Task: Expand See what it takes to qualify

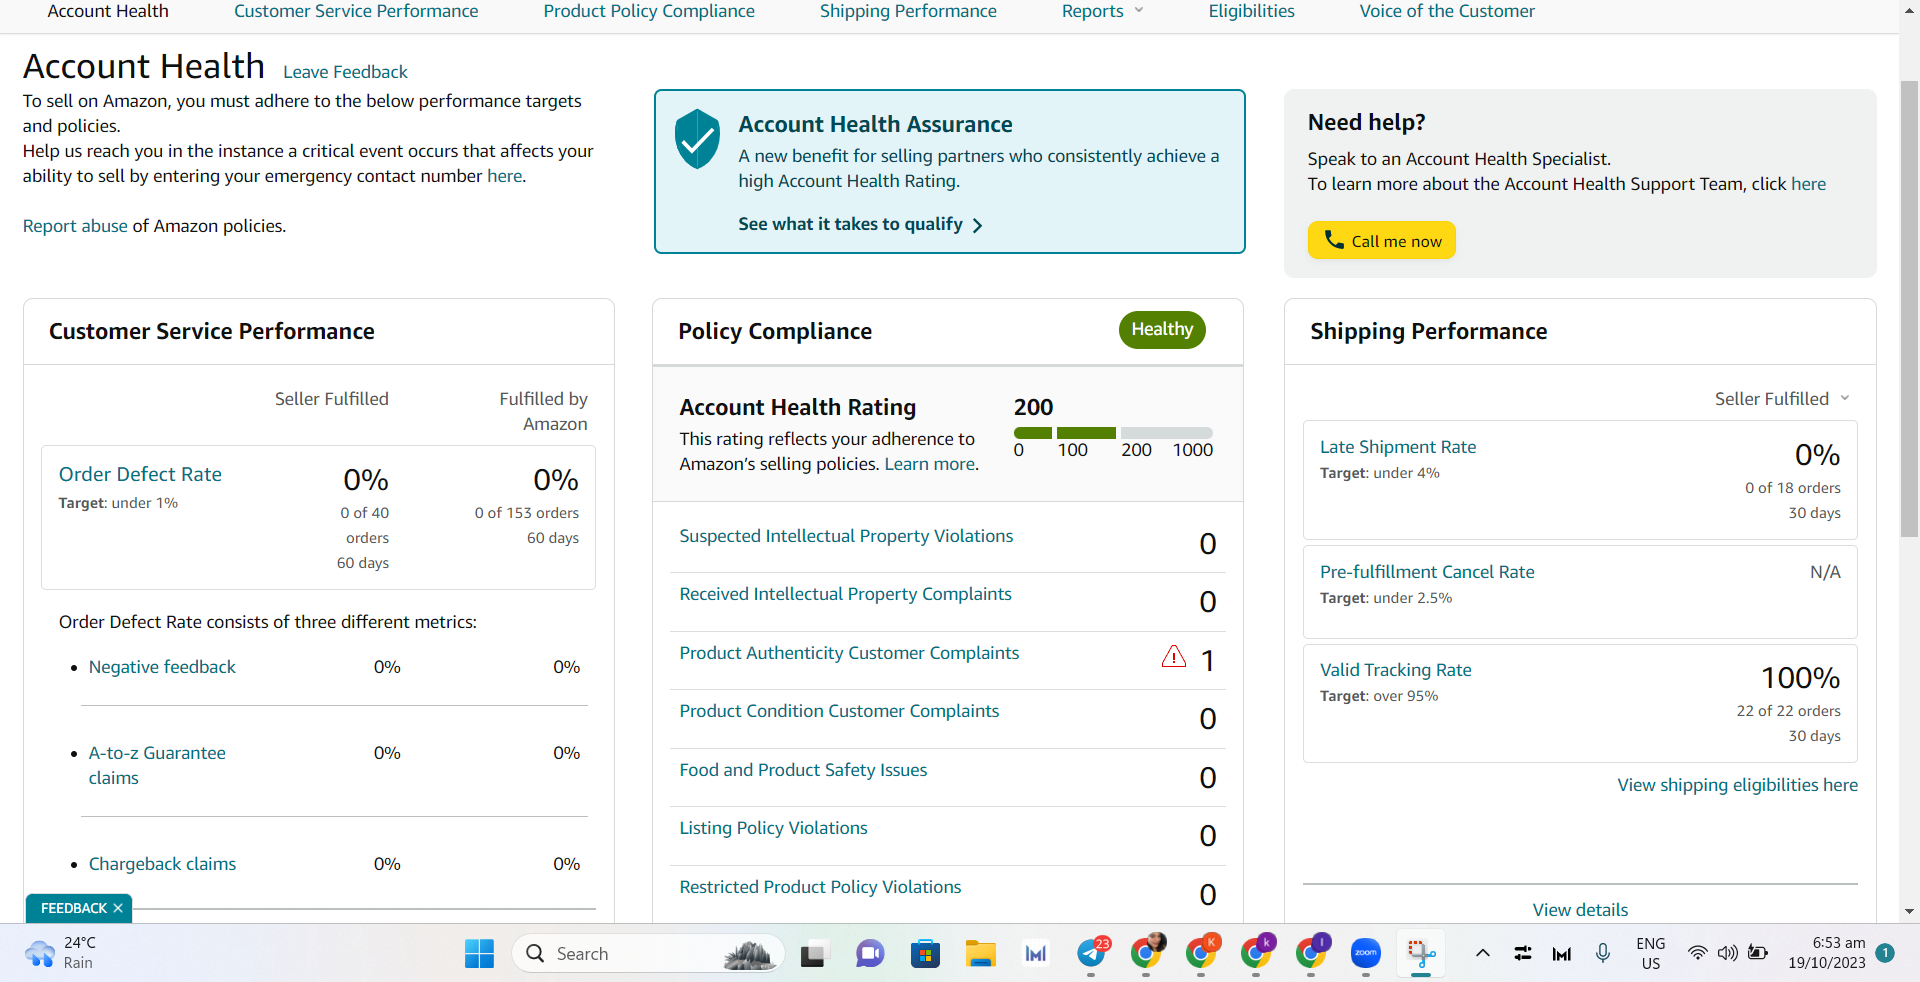Action: click(x=860, y=224)
